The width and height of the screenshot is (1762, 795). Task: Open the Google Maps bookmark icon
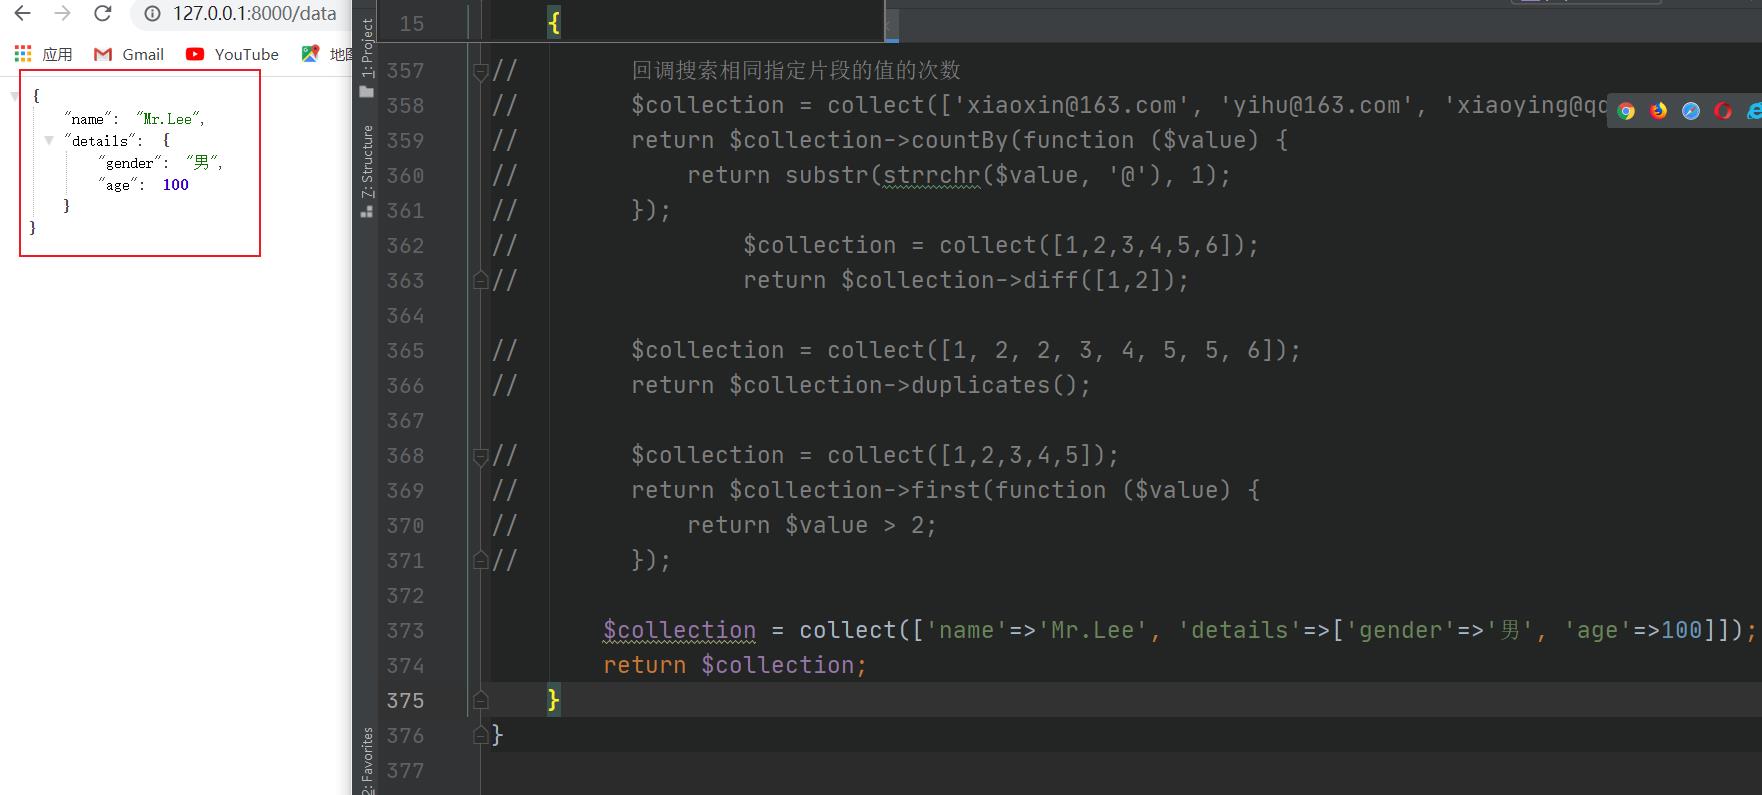click(x=311, y=54)
